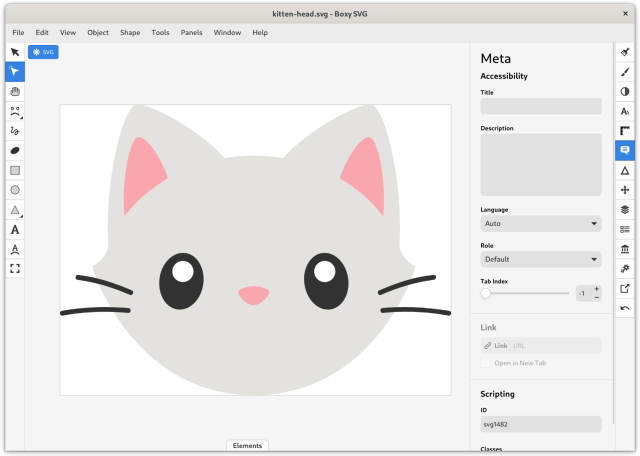The image size is (640, 456).
Task: Open the Panels menu
Action: (x=191, y=32)
